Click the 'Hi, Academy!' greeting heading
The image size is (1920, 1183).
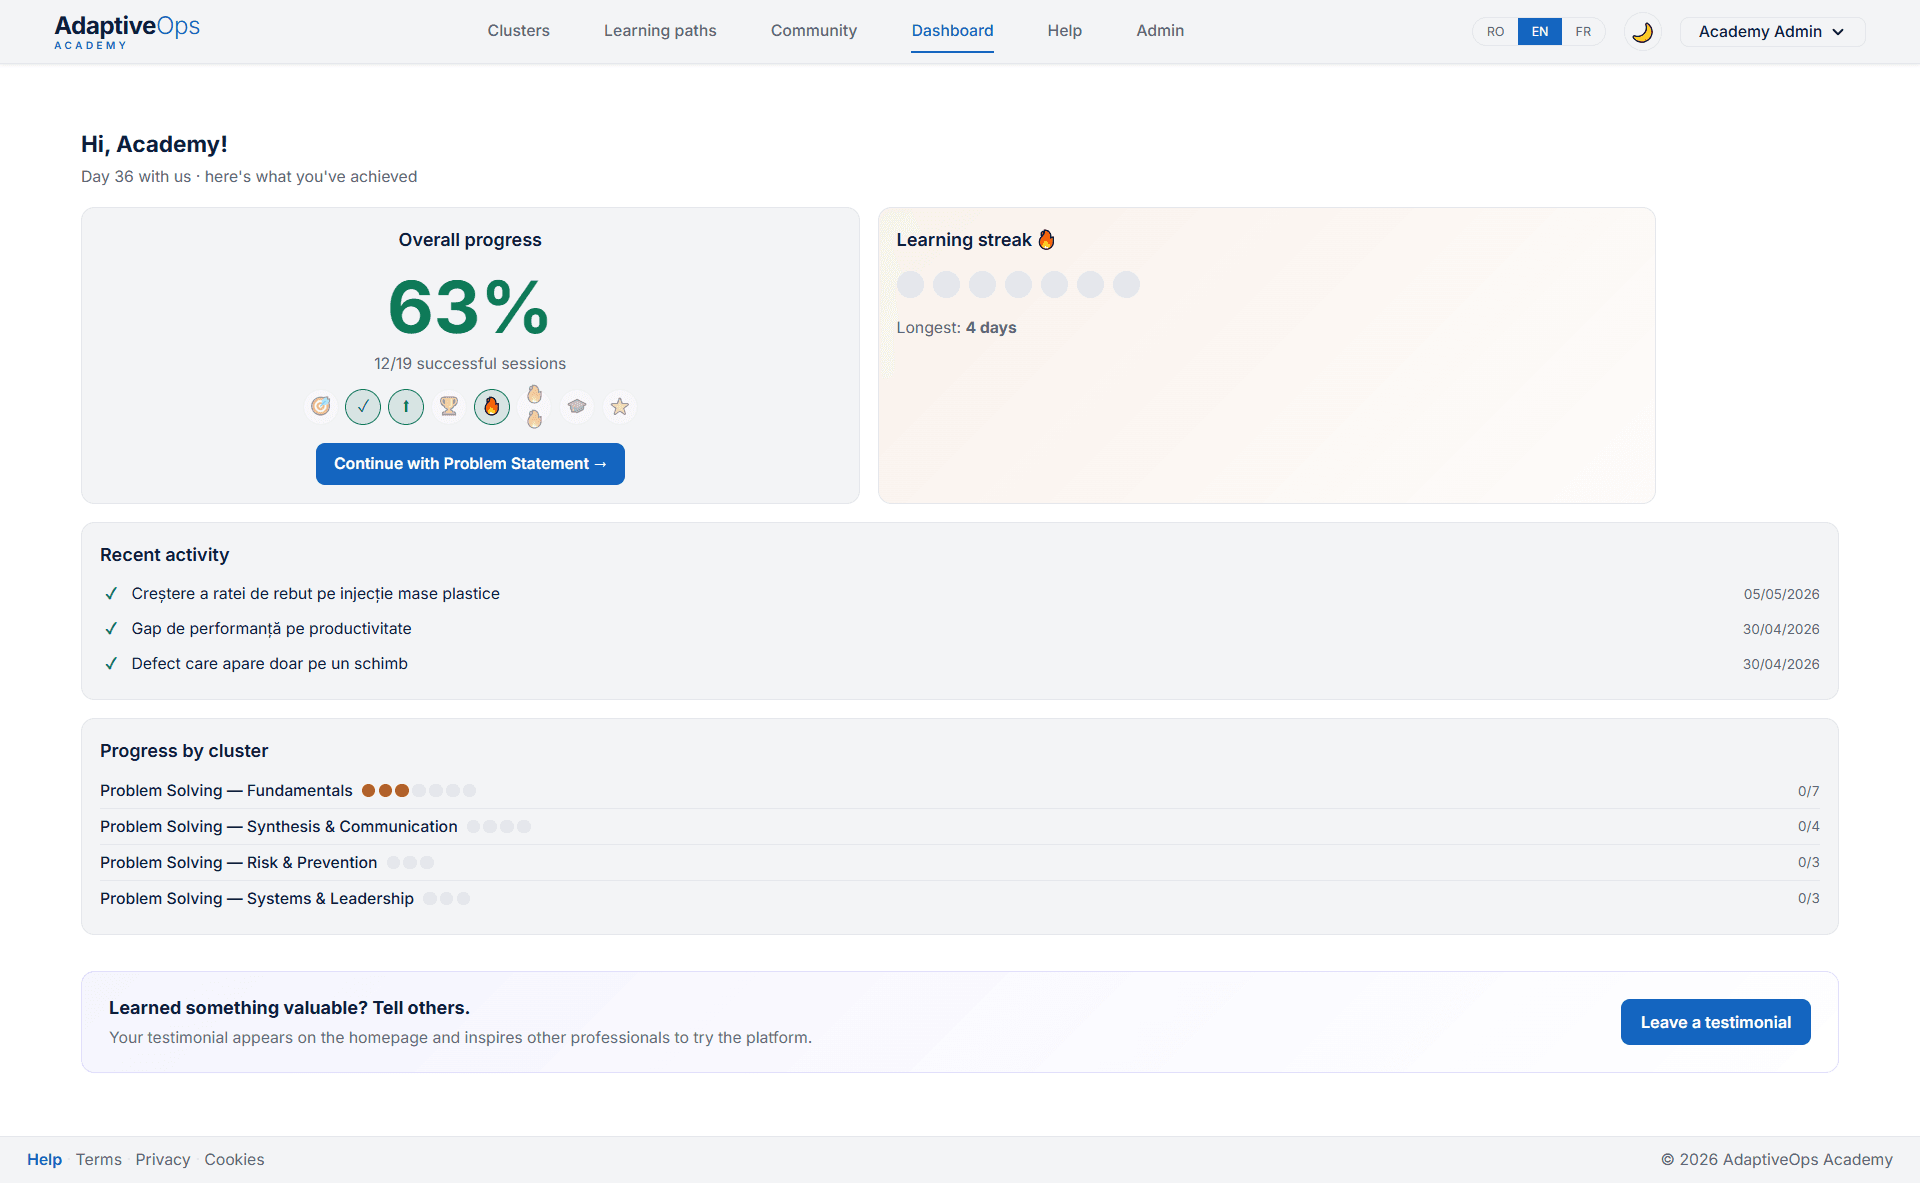pos(154,144)
